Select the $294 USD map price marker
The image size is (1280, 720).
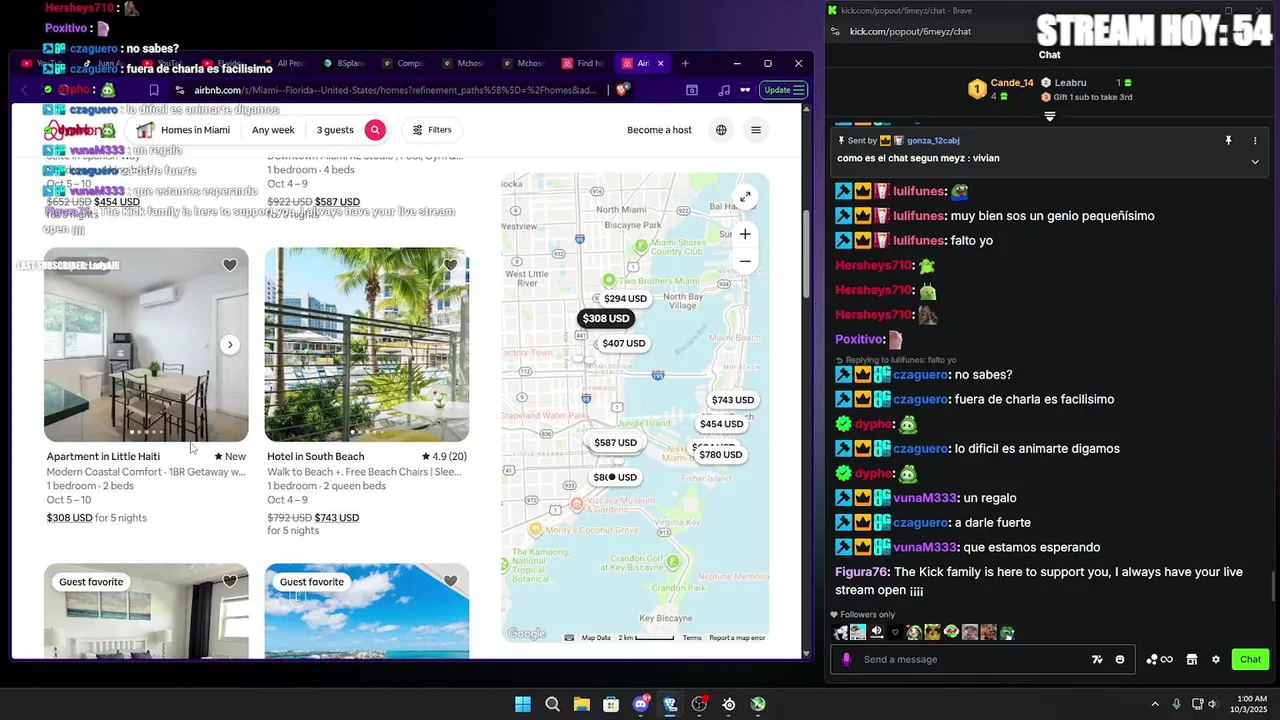625,299
